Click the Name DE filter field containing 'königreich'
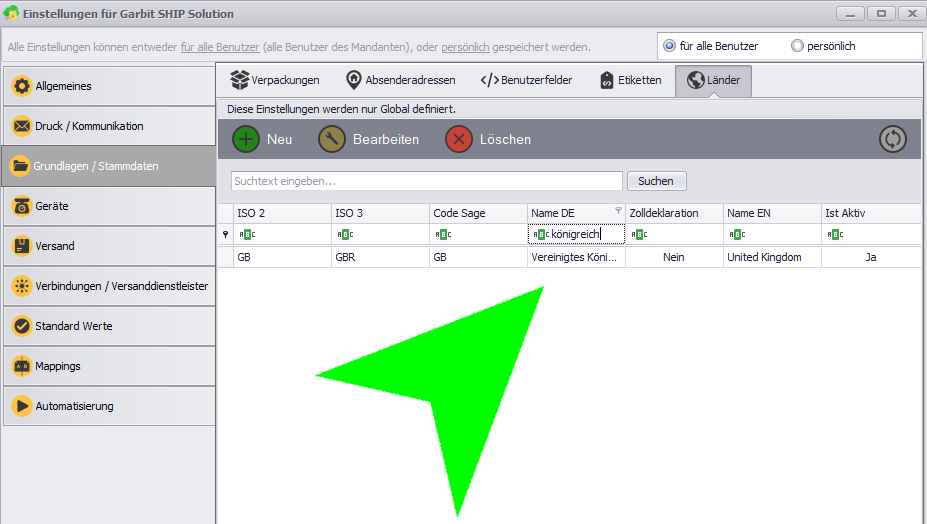Image resolution: width=927 pixels, height=524 pixels. point(576,234)
